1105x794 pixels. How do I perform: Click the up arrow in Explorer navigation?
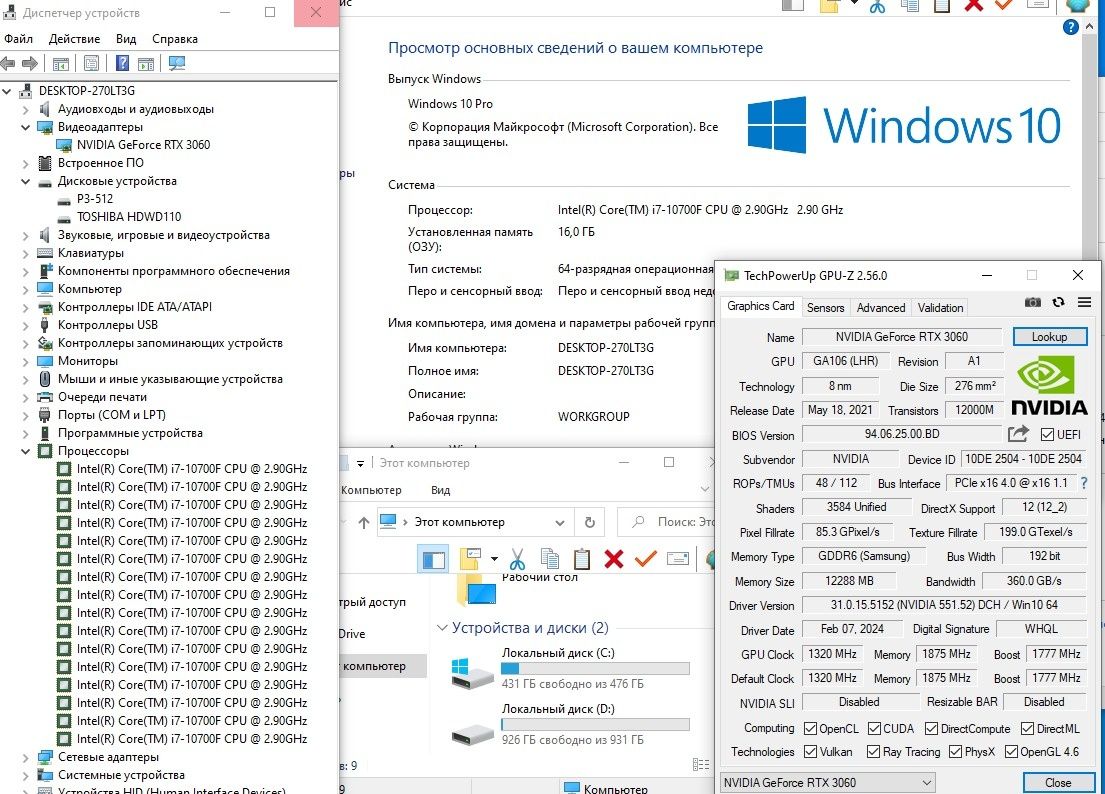[x=364, y=522]
